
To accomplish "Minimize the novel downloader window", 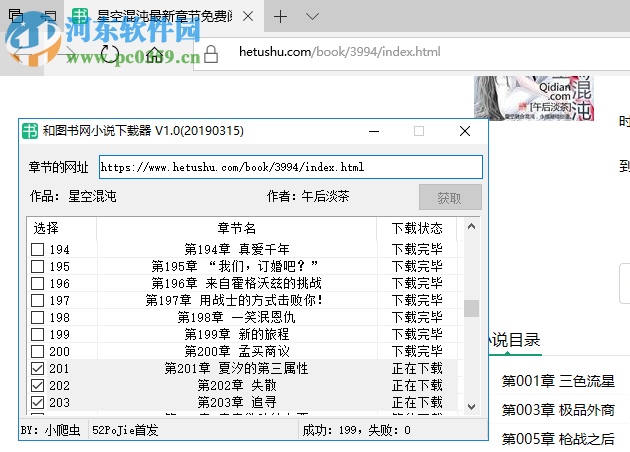I will (374, 131).
